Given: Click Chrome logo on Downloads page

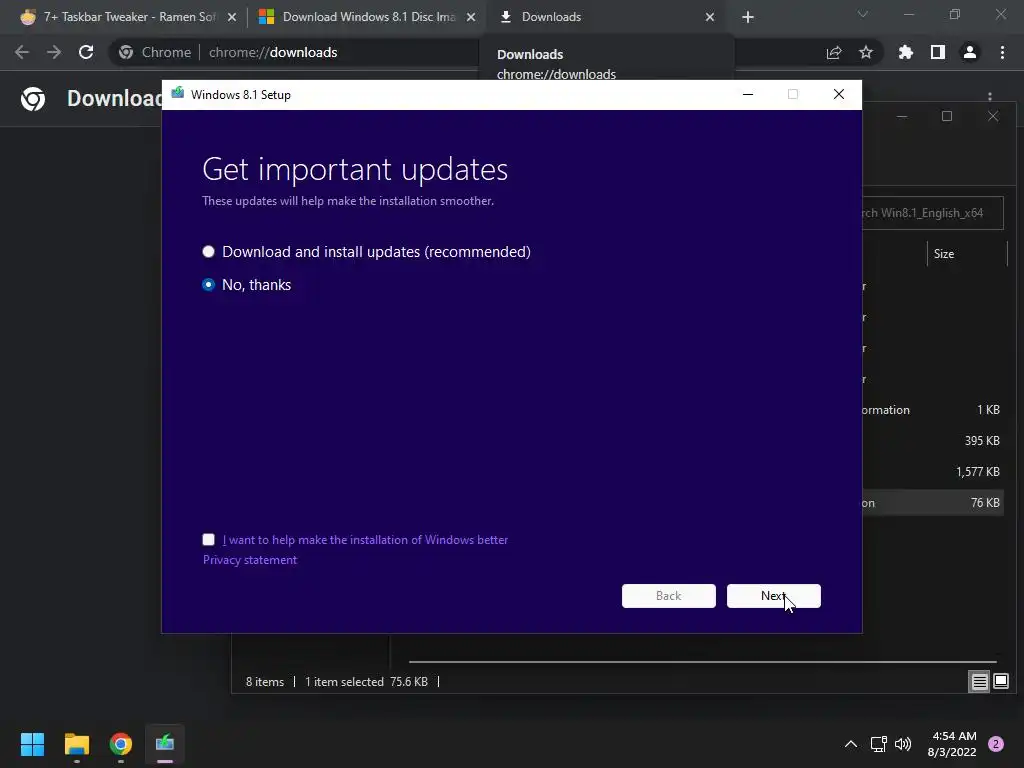Looking at the screenshot, I should click(33, 99).
